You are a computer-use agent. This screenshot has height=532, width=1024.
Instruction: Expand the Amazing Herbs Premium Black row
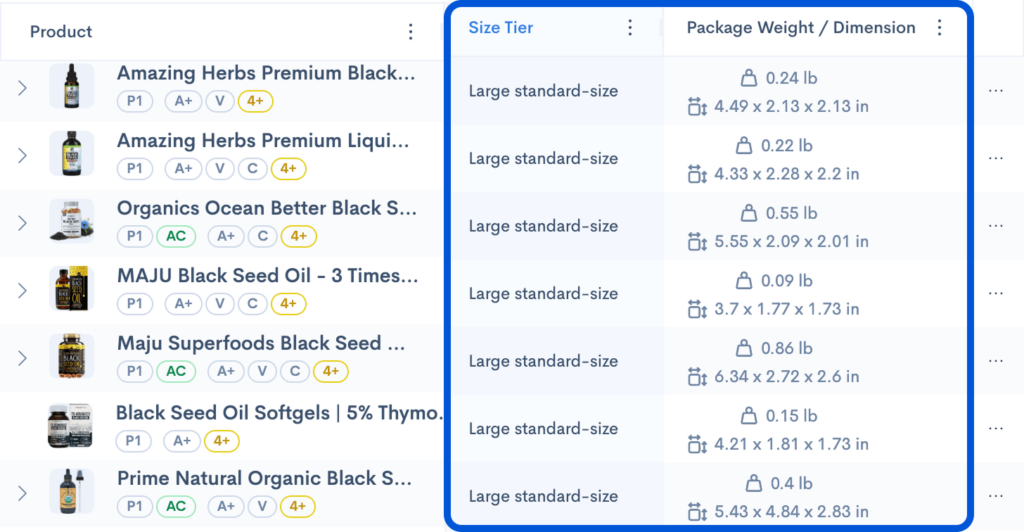coord(23,88)
